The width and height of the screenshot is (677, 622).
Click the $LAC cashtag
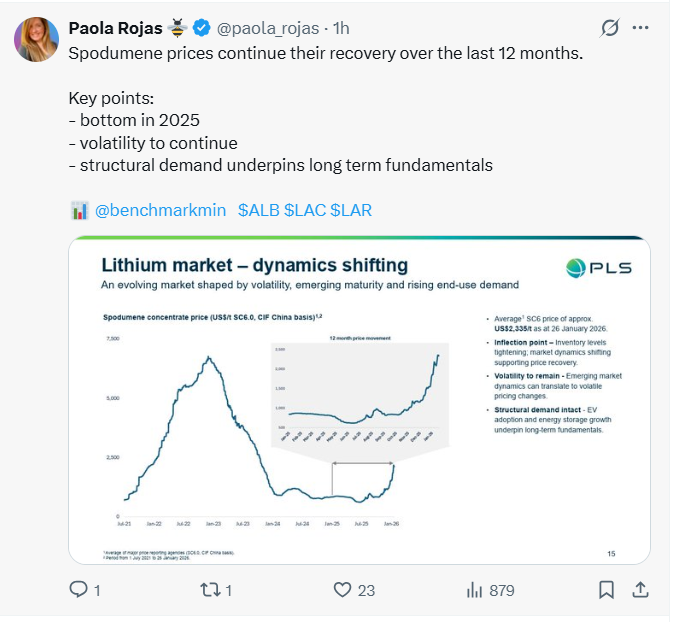click(x=305, y=210)
